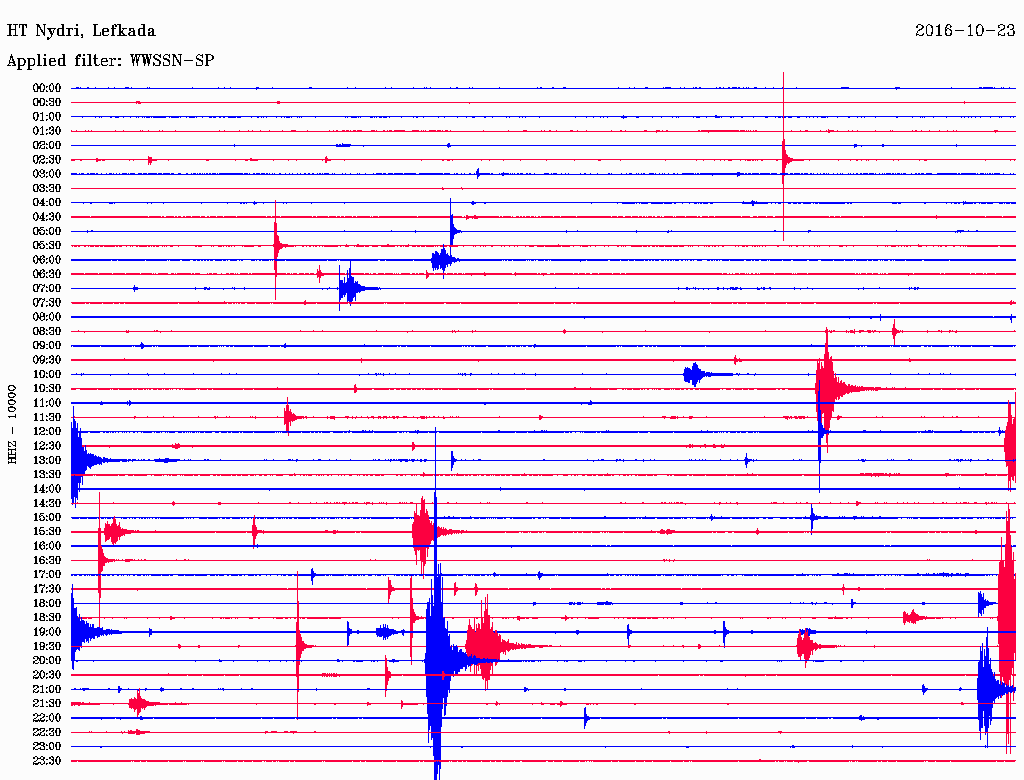The image size is (1024, 780).
Task: Click the 13:00 time label
Action: 47,461
